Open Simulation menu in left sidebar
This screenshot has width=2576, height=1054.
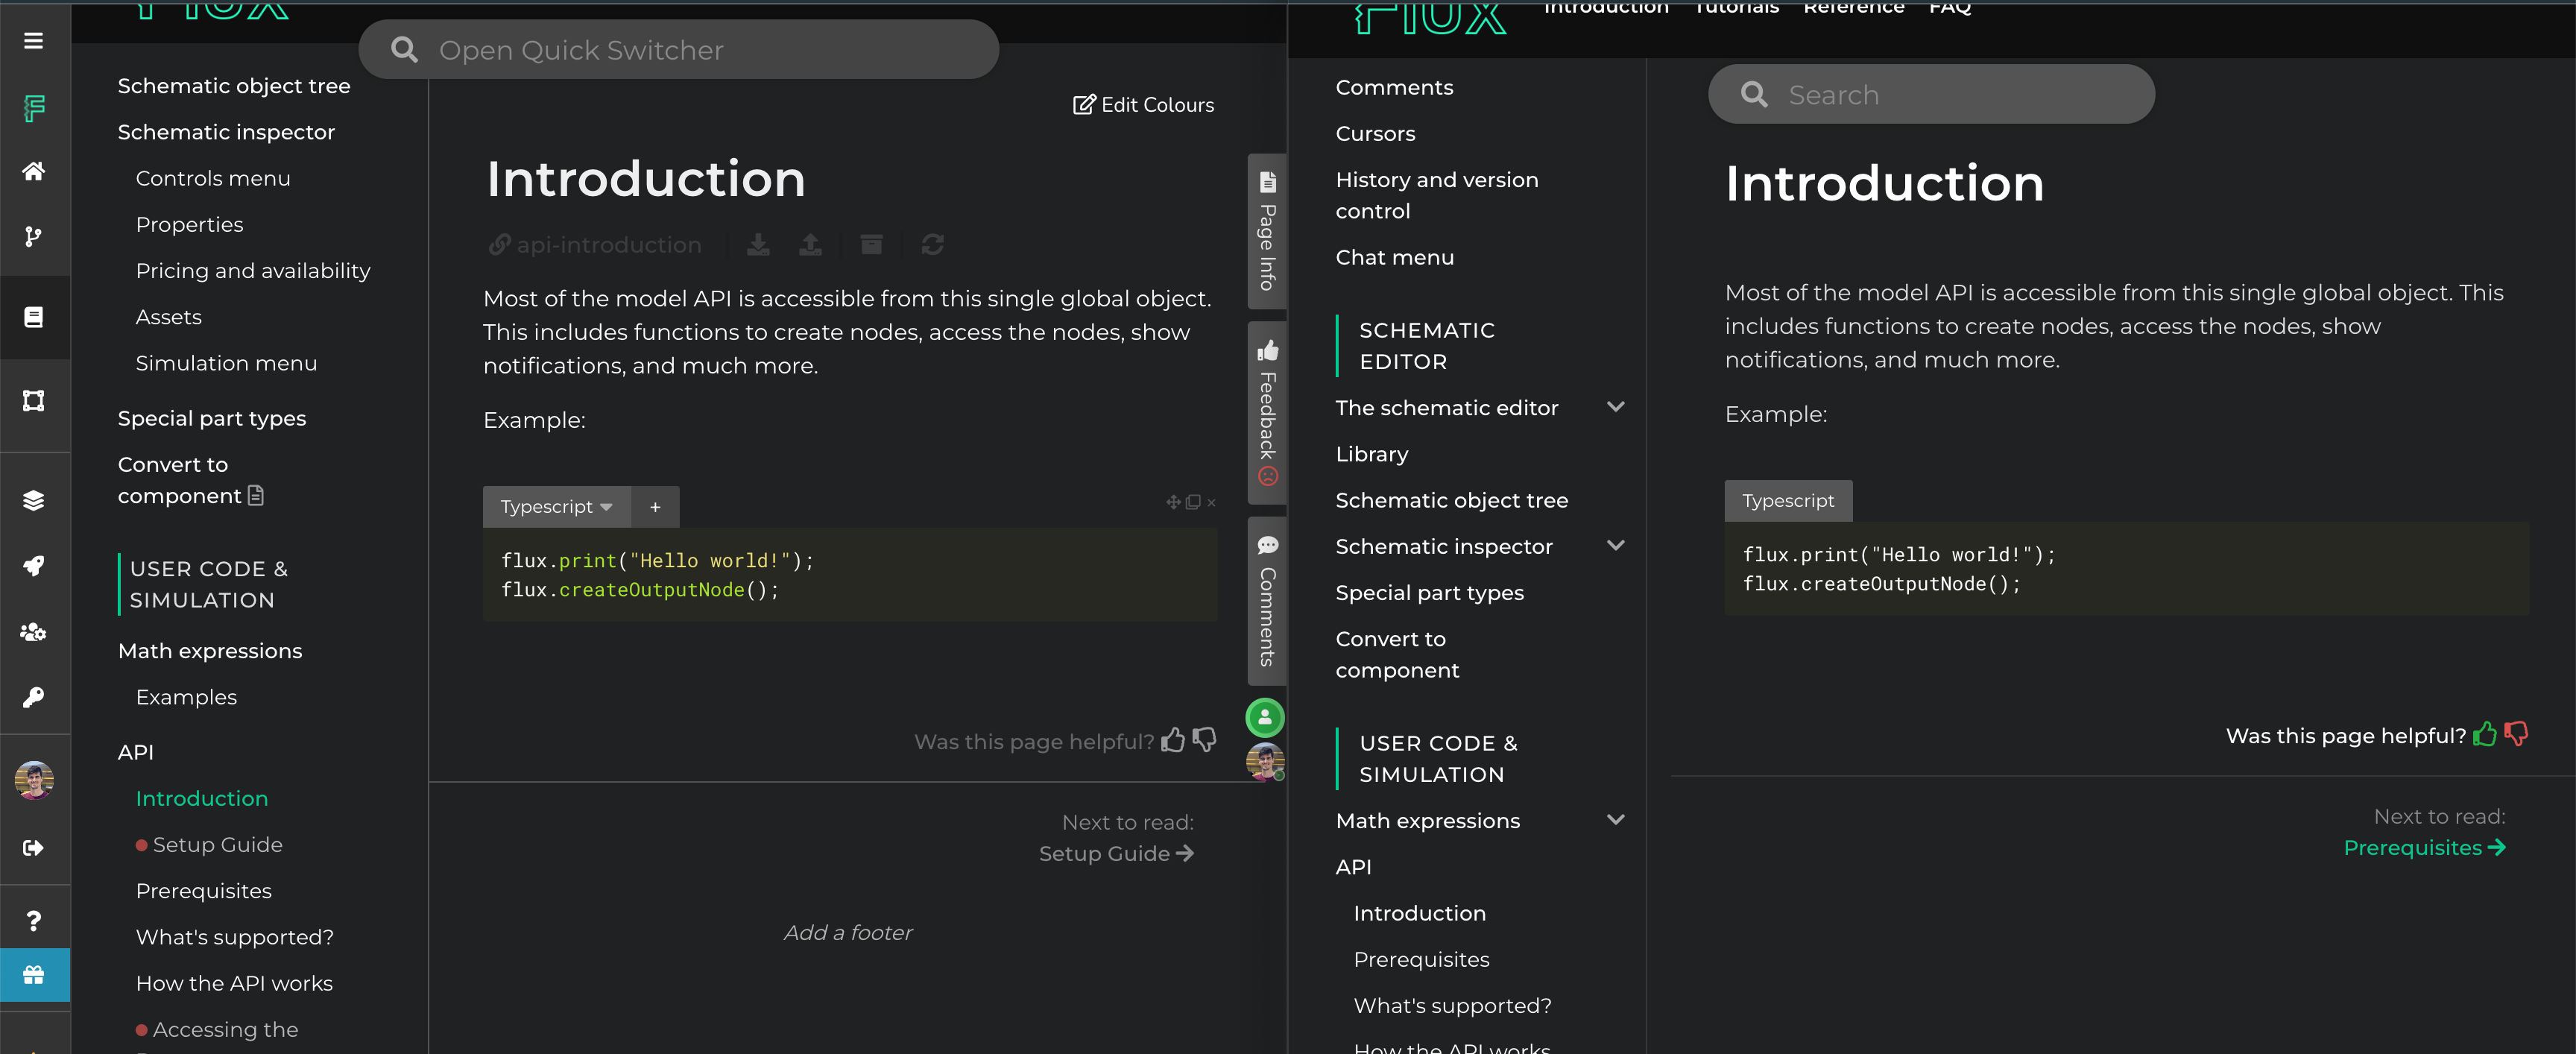pos(226,364)
